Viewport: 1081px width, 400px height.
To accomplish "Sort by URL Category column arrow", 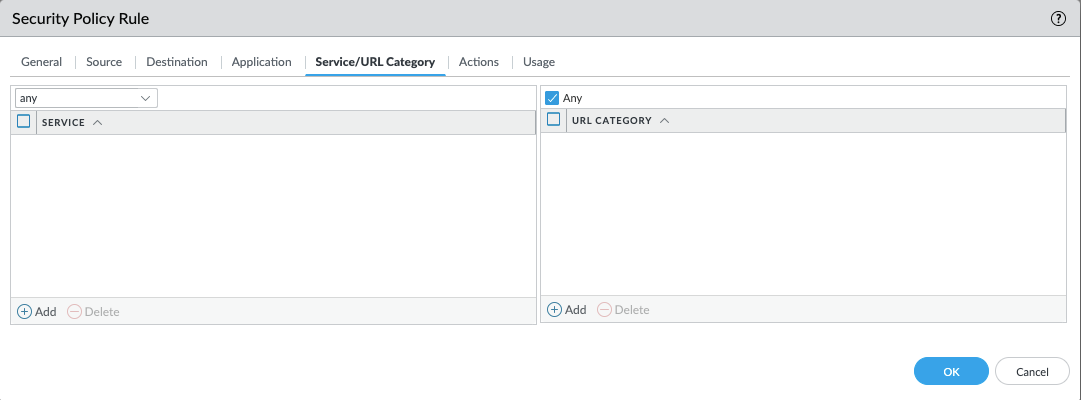I will pyautogui.click(x=665, y=120).
